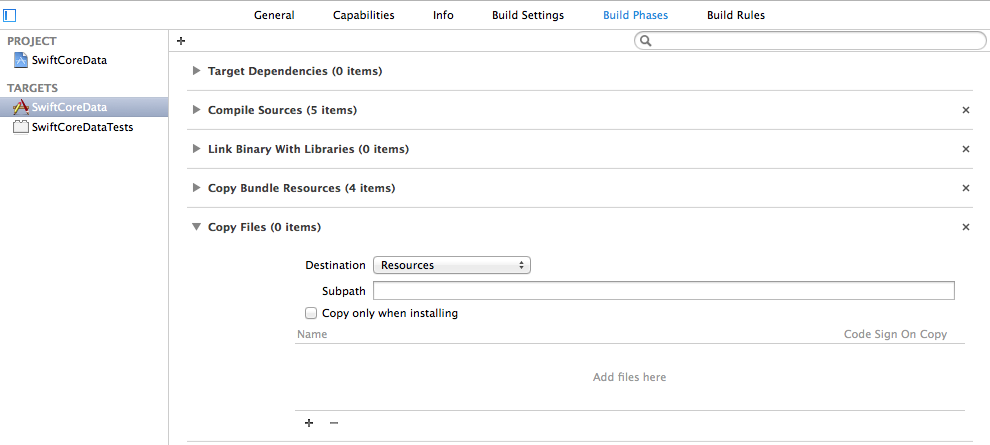Click the add build phase plus button
This screenshot has width=990, height=445.
181,41
